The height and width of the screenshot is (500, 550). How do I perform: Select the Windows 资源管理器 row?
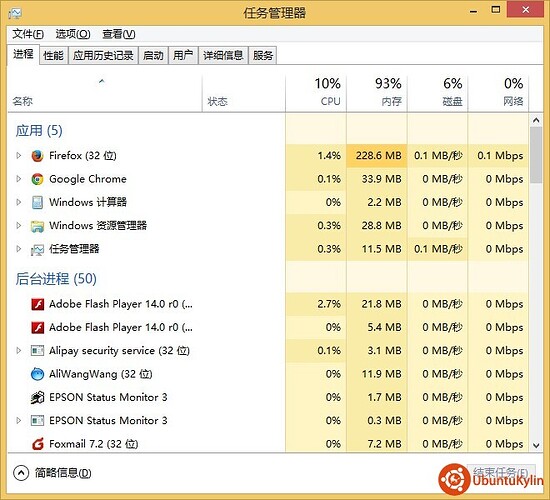pos(268,226)
